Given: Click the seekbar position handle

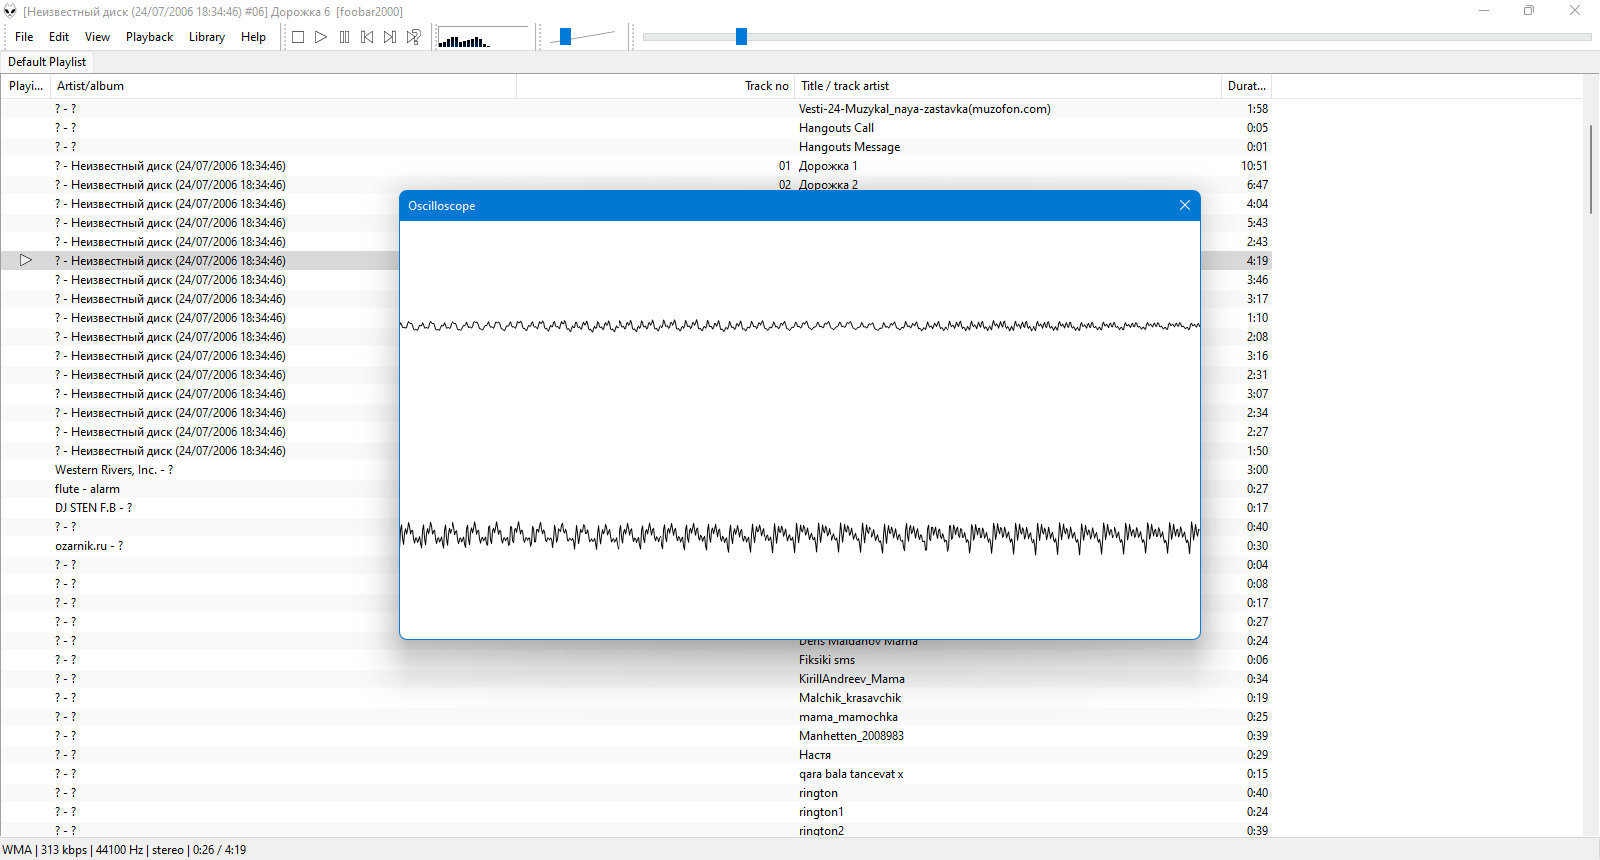Looking at the screenshot, I should pyautogui.click(x=741, y=37).
